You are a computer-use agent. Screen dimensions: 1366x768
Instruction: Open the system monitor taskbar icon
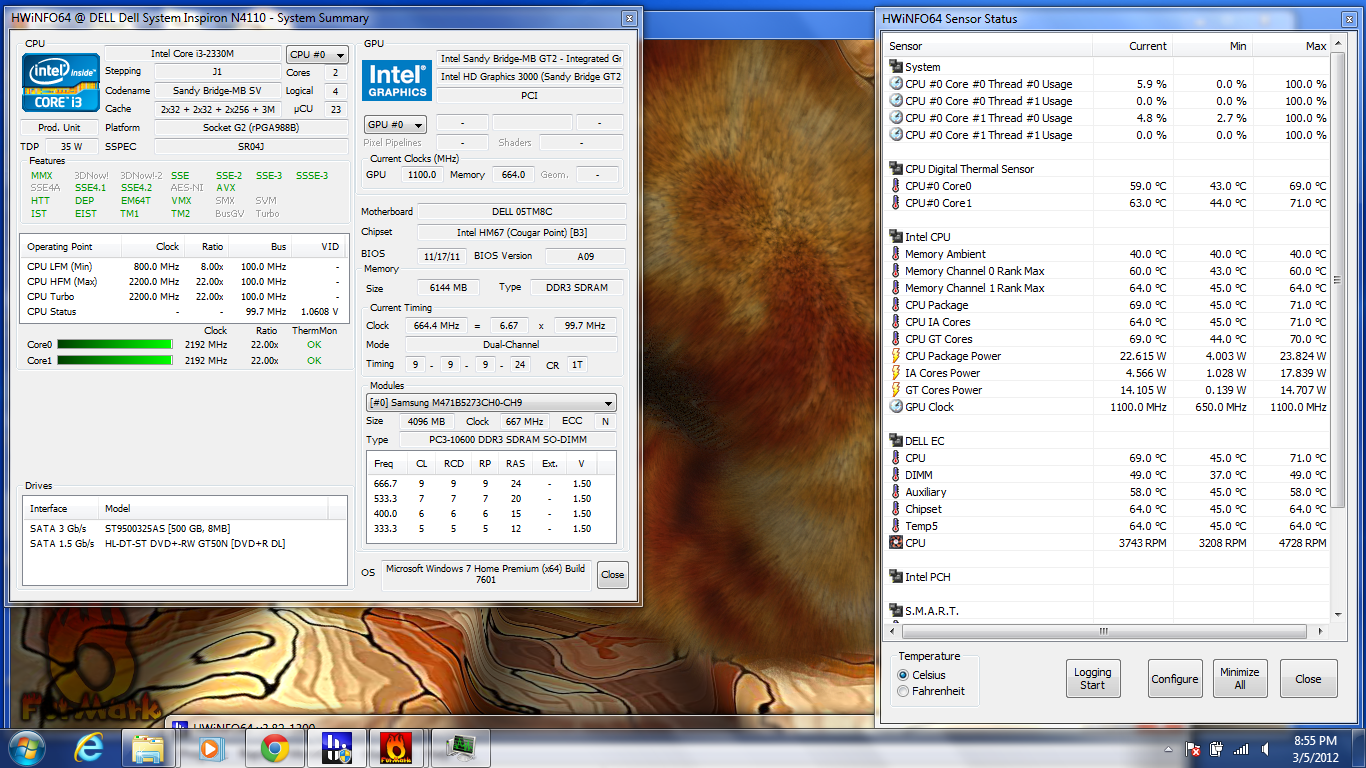460,748
